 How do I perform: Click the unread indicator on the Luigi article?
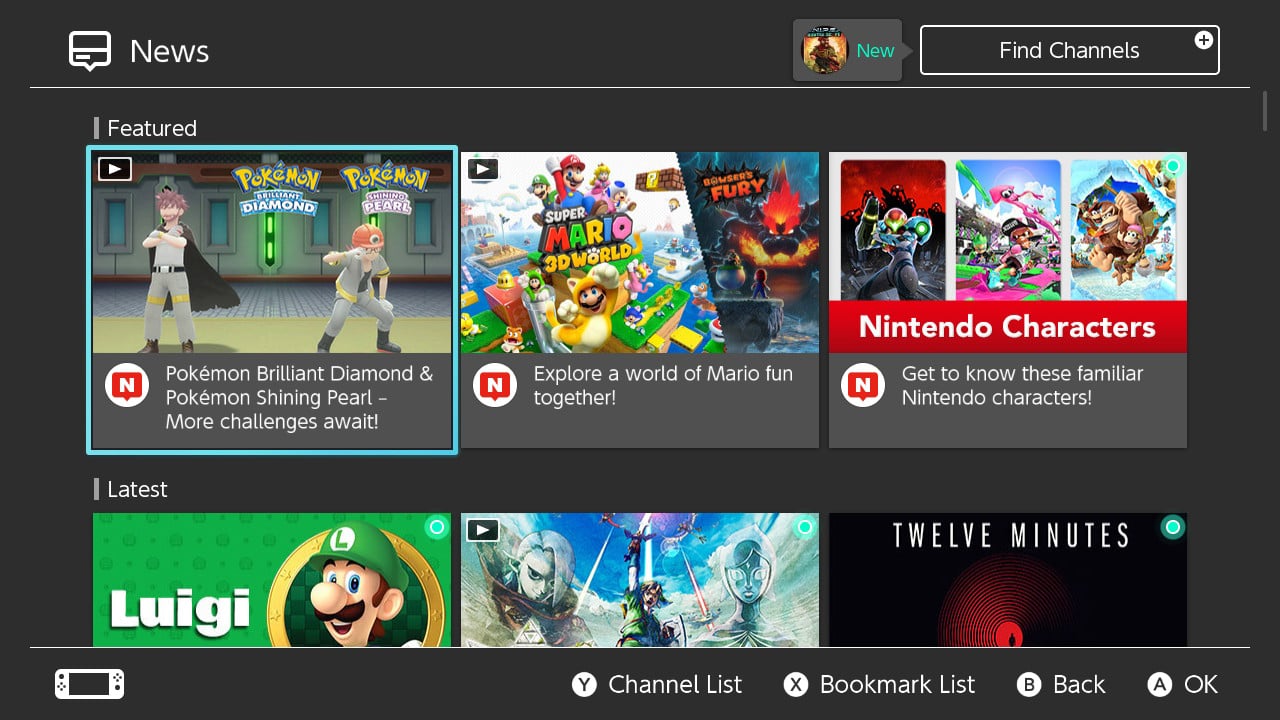pos(437,528)
